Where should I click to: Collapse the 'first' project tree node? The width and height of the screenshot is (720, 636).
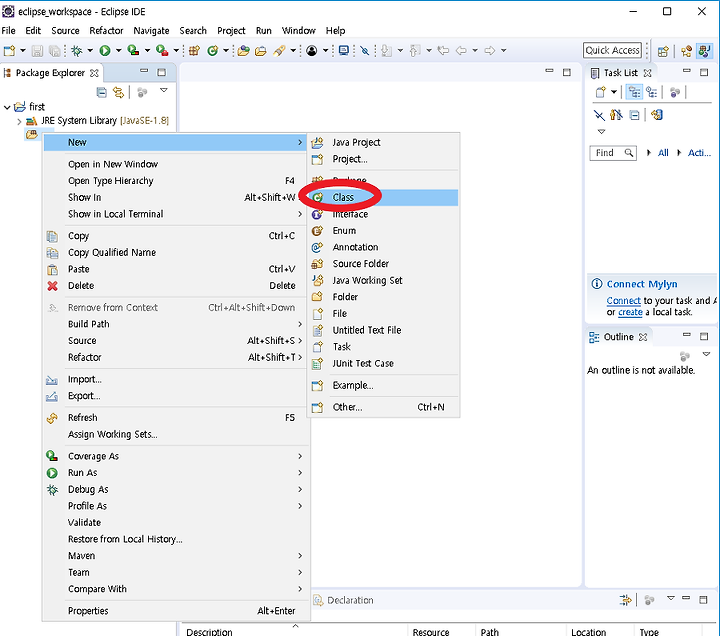click(7, 107)
